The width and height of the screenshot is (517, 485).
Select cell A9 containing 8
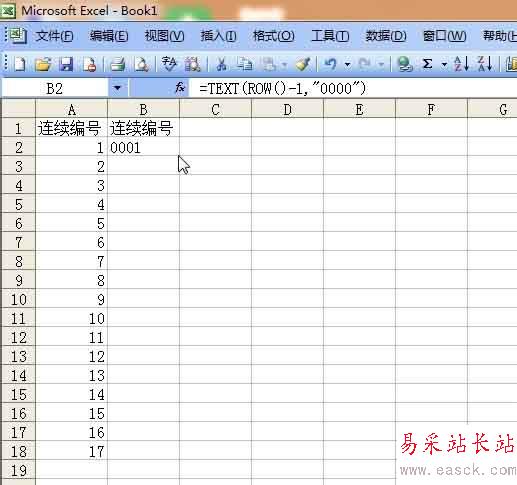coord(71,280)
